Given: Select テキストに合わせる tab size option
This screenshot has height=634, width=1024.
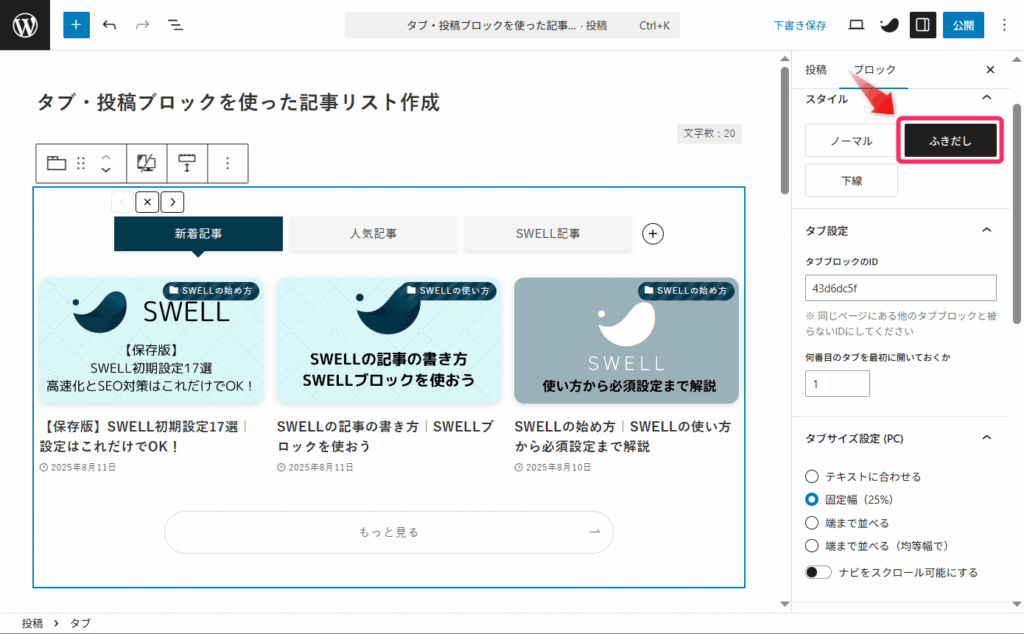Looking at the screenshot, I should click(x=812, y=476).
